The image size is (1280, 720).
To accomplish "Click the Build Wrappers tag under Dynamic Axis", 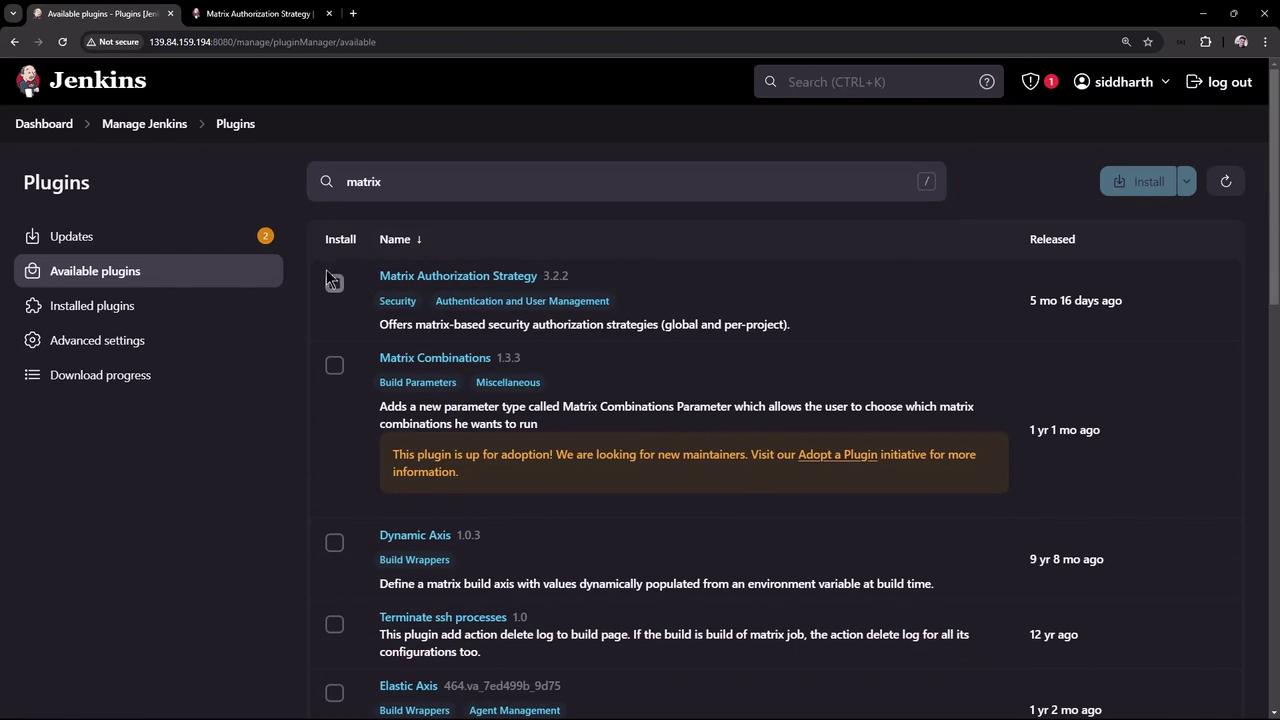I will pos(415,560).
